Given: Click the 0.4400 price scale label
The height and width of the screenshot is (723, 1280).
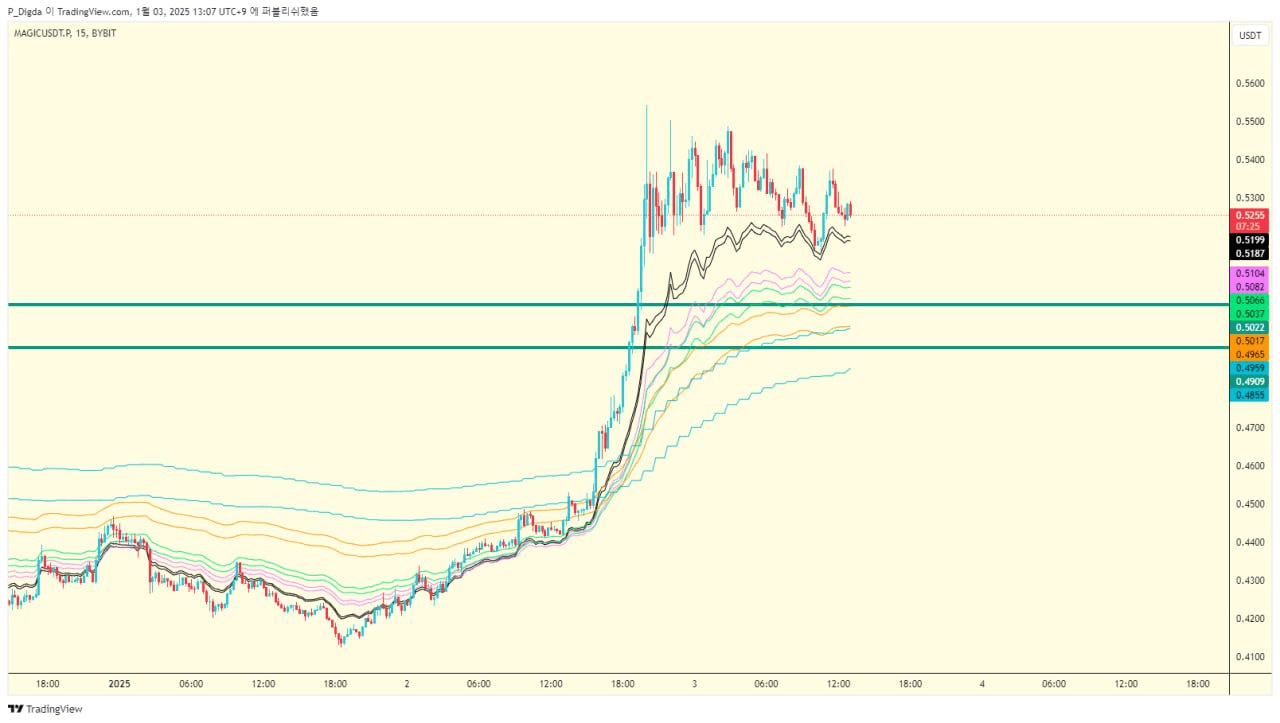Looking at the screenshot, I should tap(1250, 542).
